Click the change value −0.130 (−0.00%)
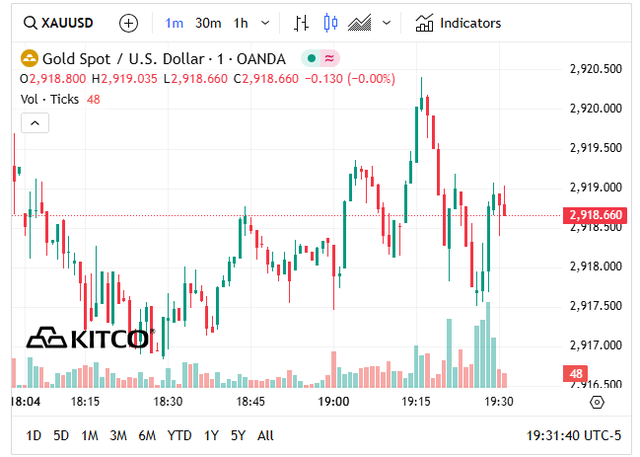Viewport: 640px width, 457px height. click(350, 79)
